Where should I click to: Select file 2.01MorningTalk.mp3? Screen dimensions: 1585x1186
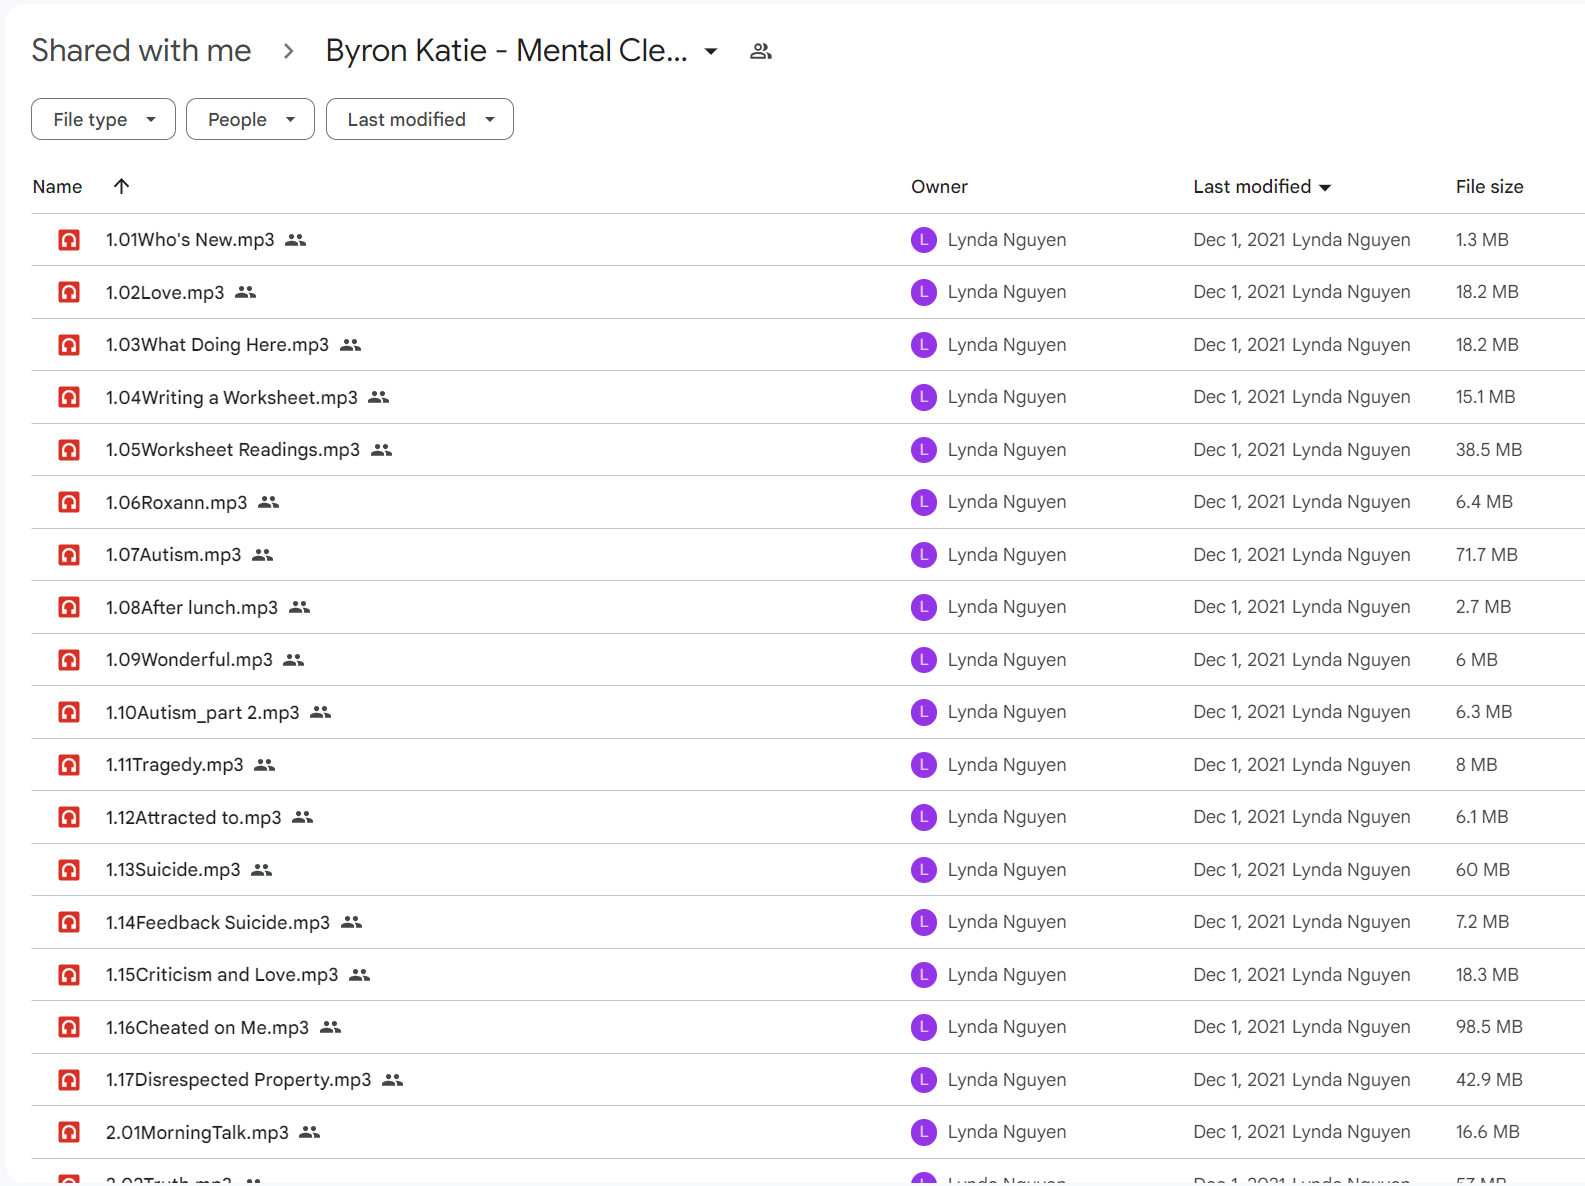tap(197, 1132)
